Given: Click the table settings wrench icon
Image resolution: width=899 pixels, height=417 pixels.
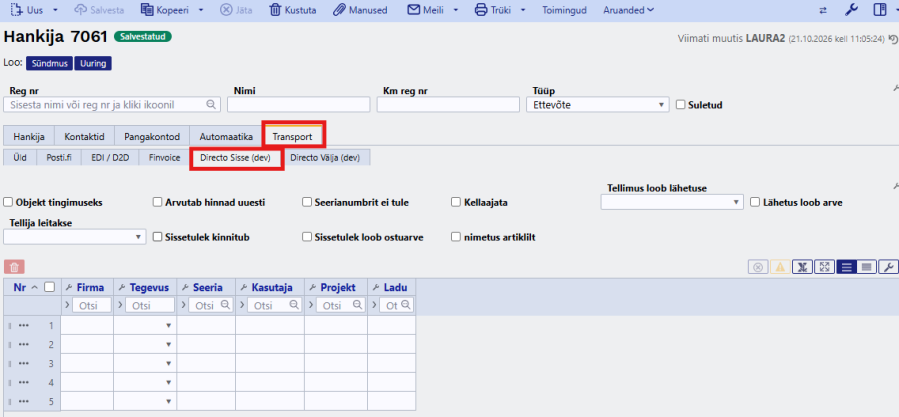Looking at the screenshot, I should 888,267.
